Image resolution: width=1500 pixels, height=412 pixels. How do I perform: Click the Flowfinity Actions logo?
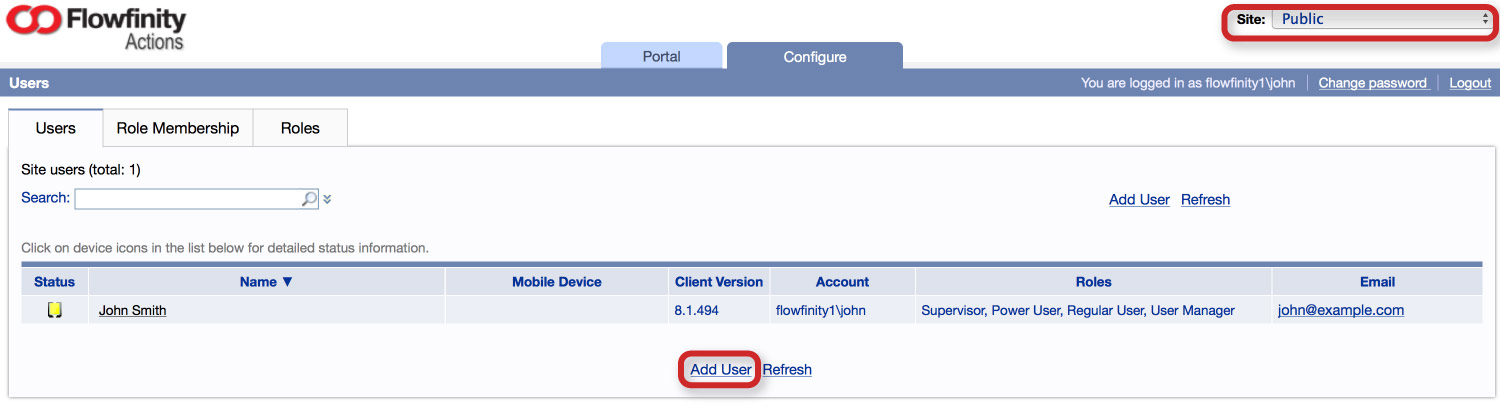[96, 27]
